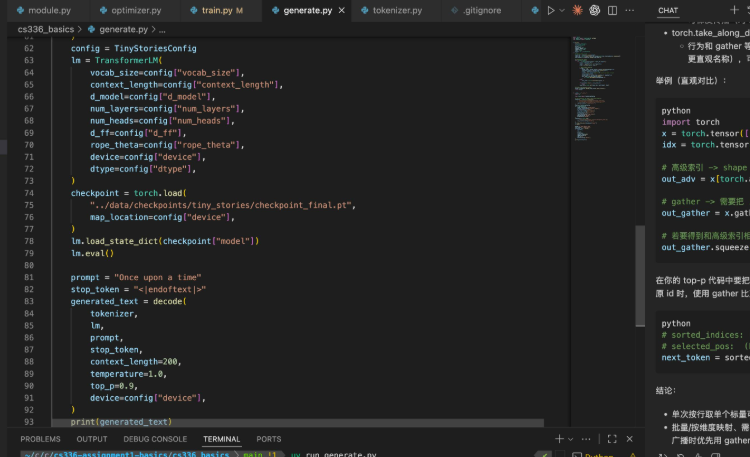Image resolution: width=750 pixels, height=457 pixels.
Task: Click 'lm = TransformerLM(' code line
Action: coord(116,60)
